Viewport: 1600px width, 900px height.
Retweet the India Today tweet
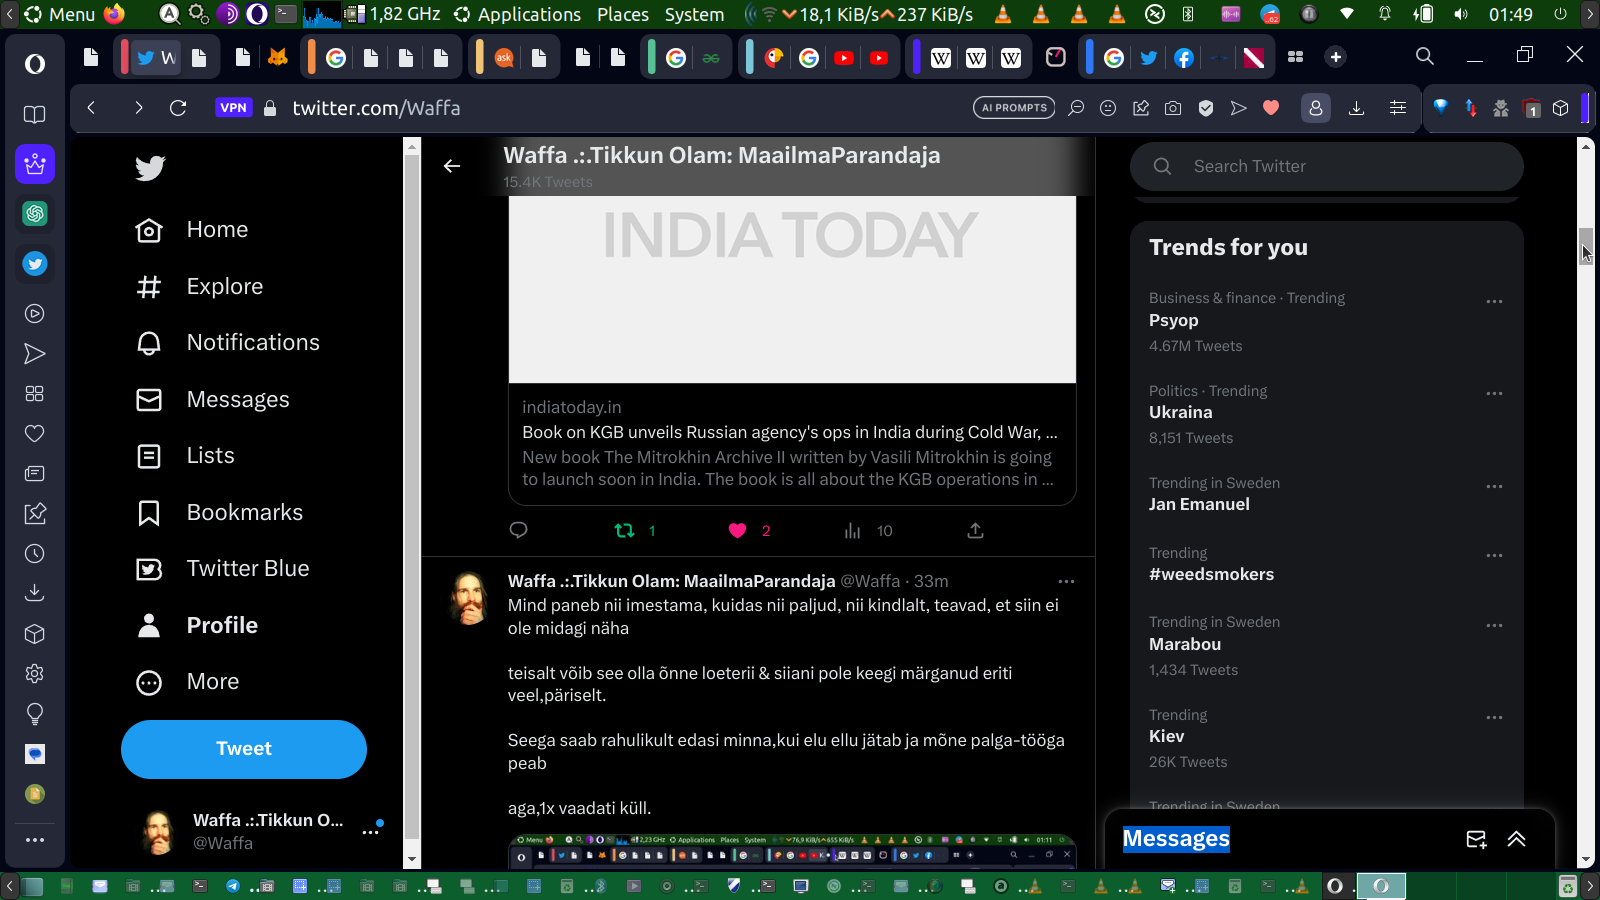pos(625,531)
